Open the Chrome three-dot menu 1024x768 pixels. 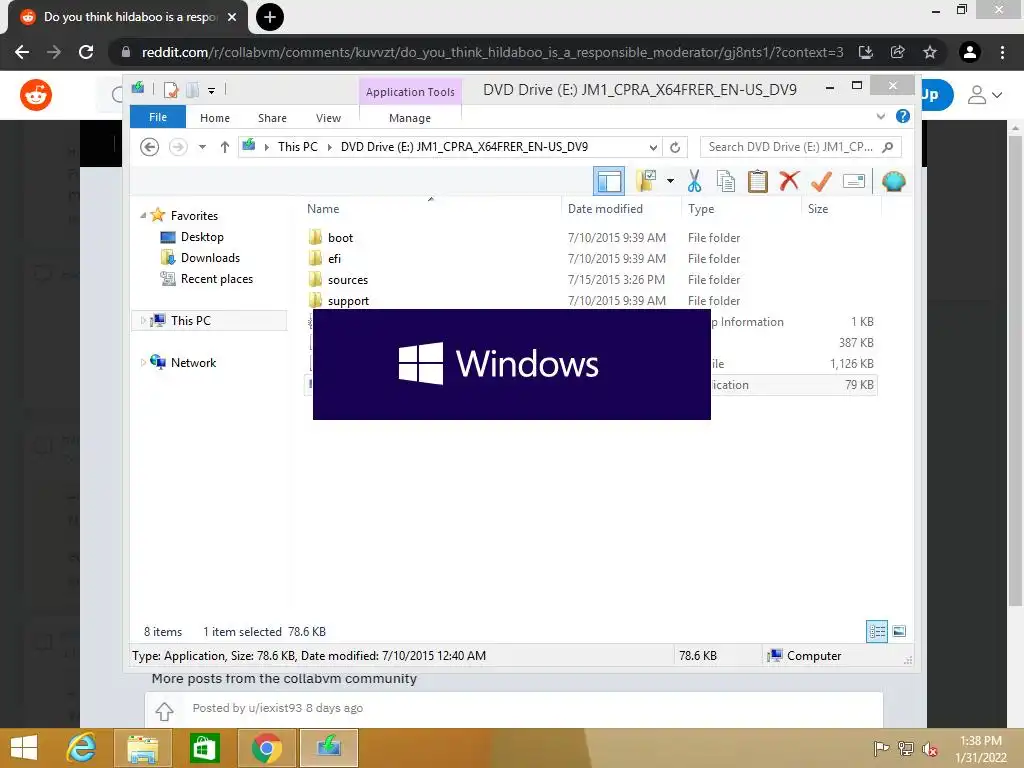click(1002, 52)
